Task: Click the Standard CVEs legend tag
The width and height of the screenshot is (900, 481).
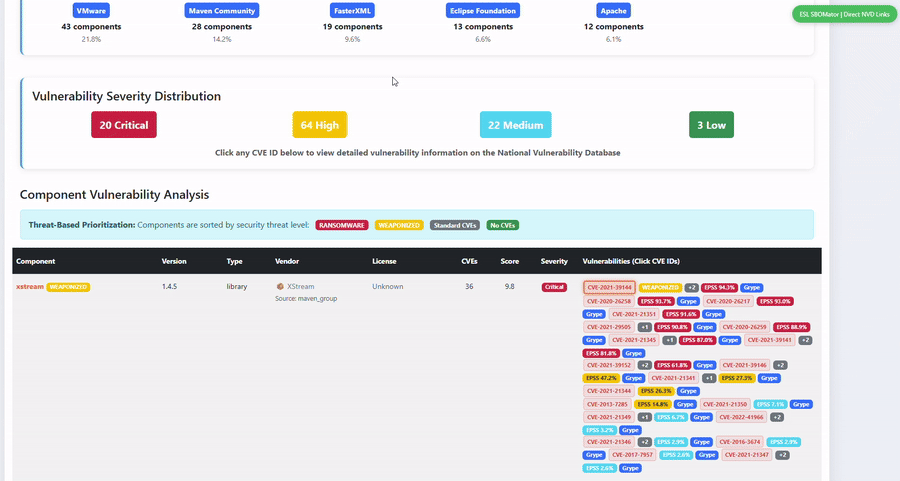Action: (x=455, y=225)
